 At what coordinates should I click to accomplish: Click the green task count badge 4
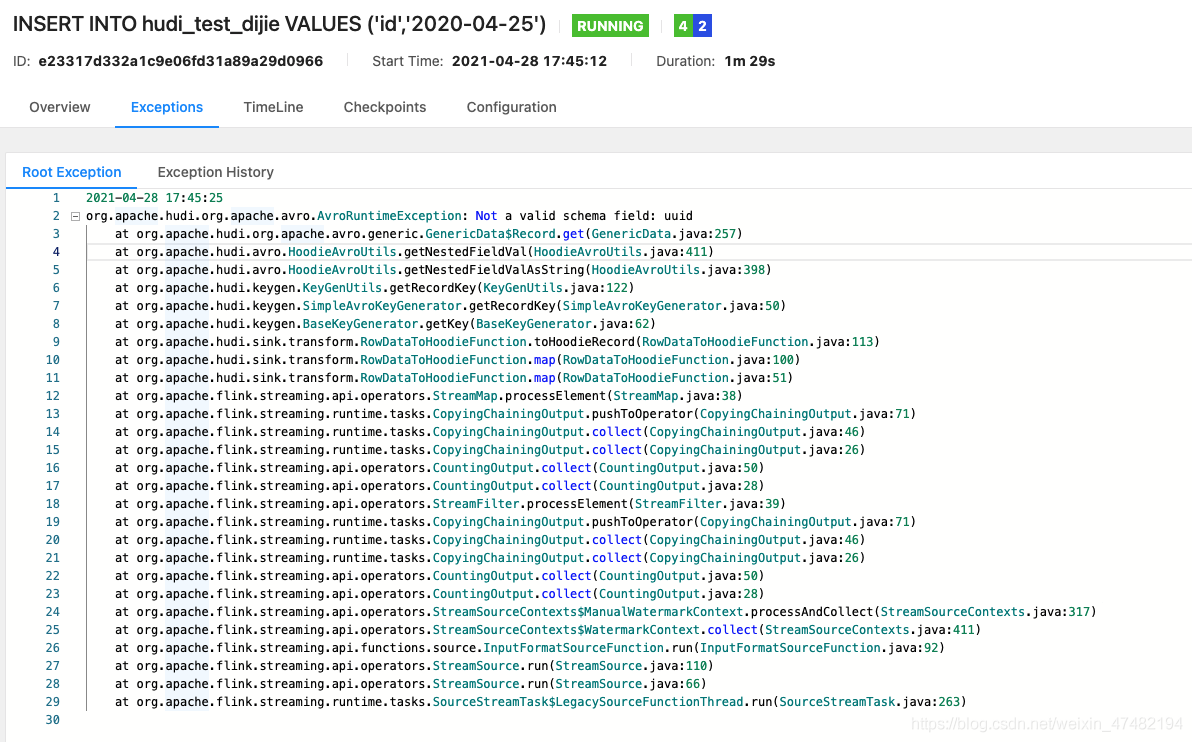tap(683, 26)
